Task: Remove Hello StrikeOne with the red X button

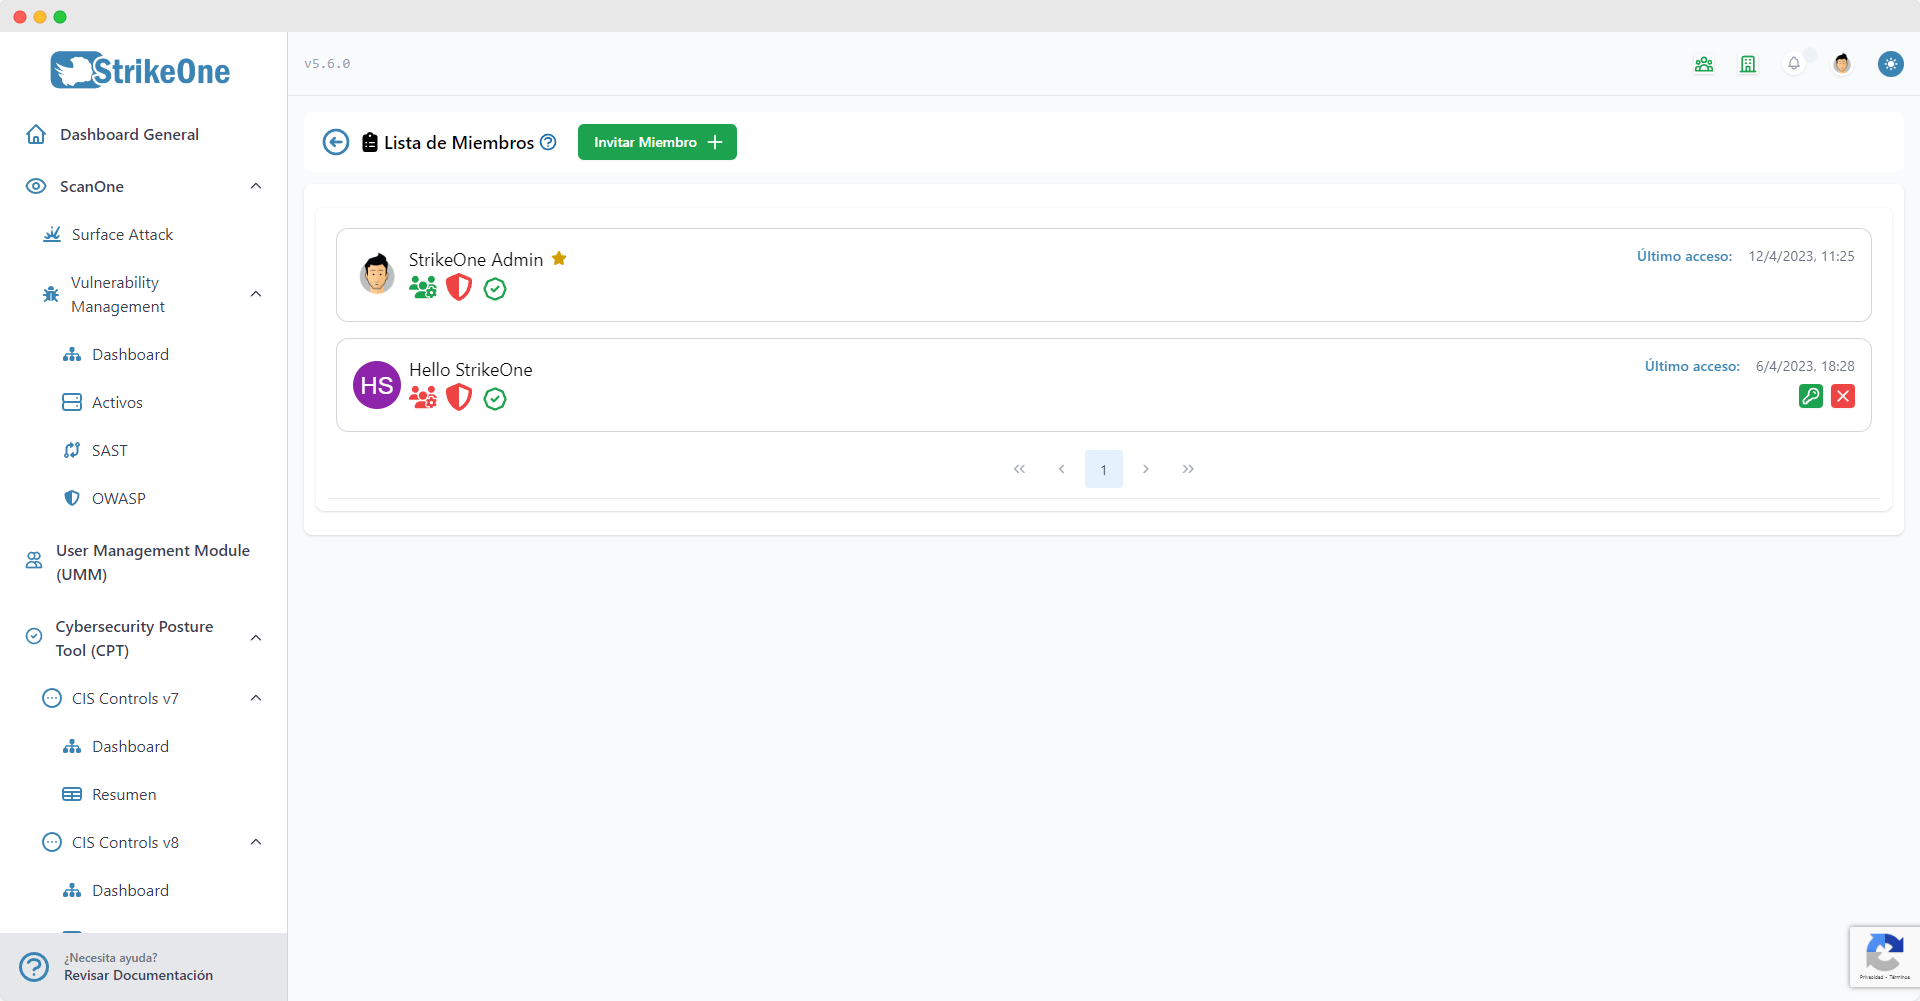Action: [x=1843, y=396]
